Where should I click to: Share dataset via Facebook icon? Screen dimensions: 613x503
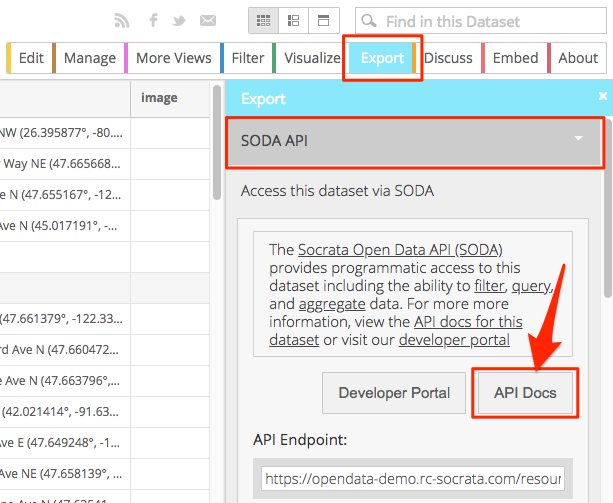click(154, 20)
